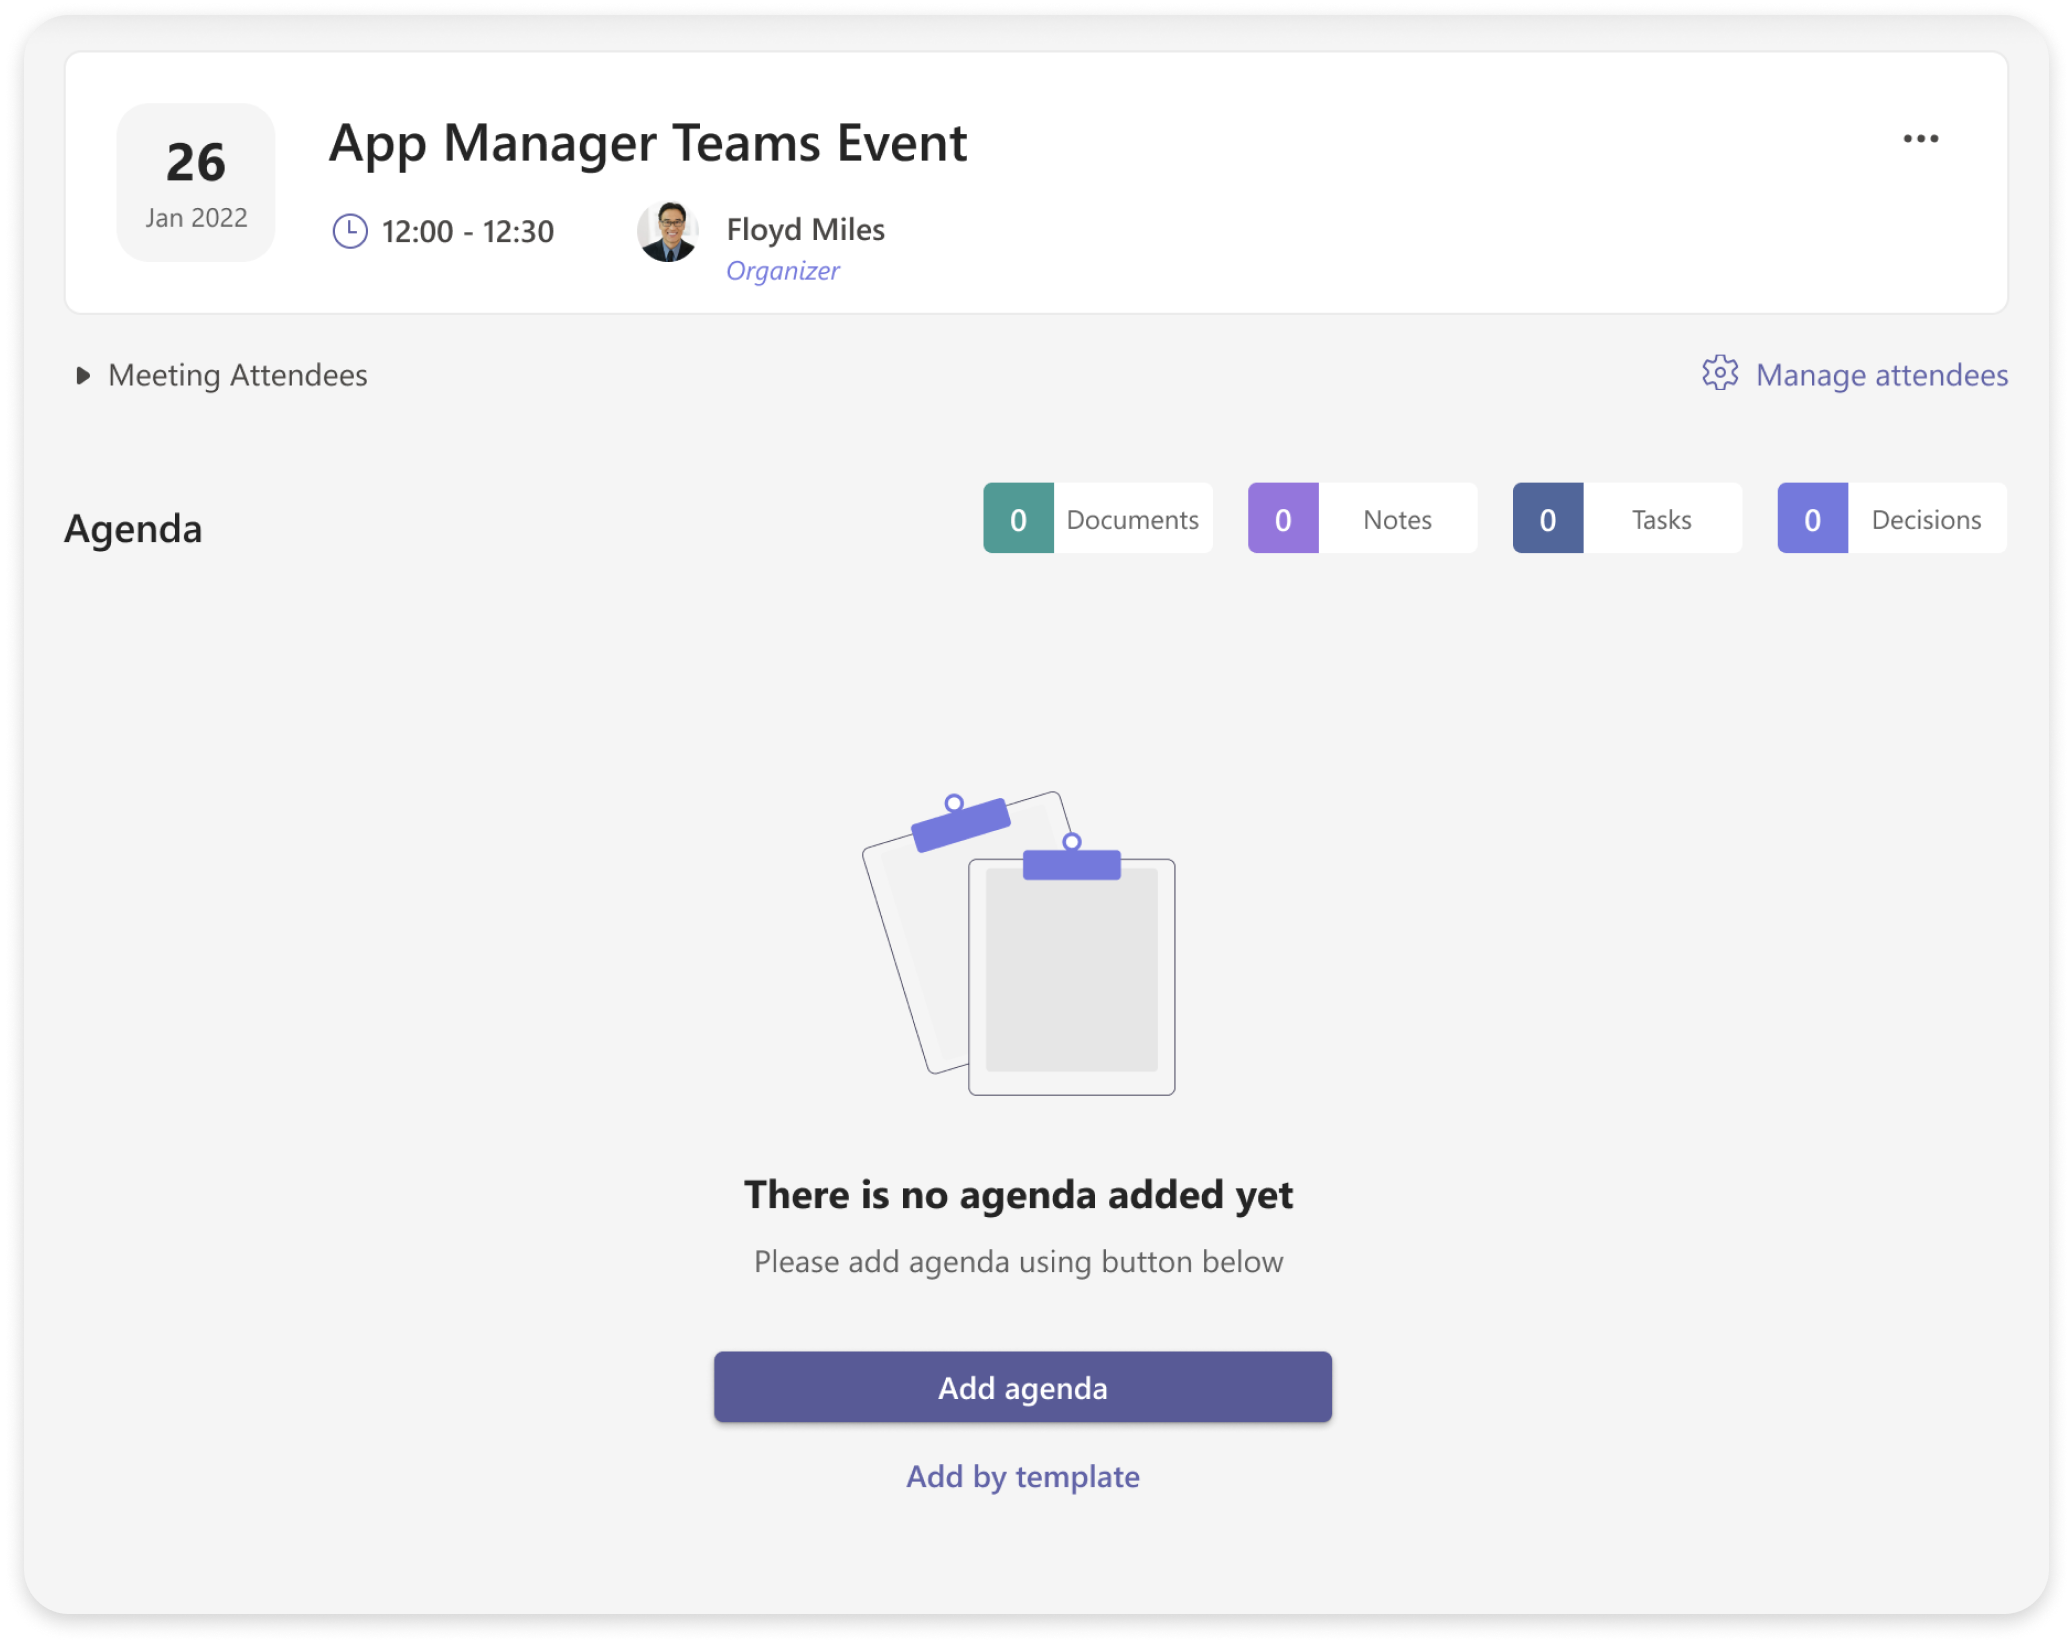The height and width of the screenshot is (1644, 2071).
Task: Switch to the Documents tab
Action: (x=1132, y=519)
